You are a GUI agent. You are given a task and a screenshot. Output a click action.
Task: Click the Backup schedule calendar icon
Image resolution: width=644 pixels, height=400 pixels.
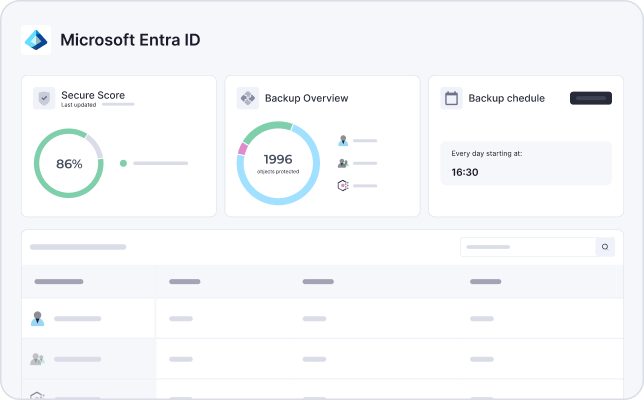[451, 98]
